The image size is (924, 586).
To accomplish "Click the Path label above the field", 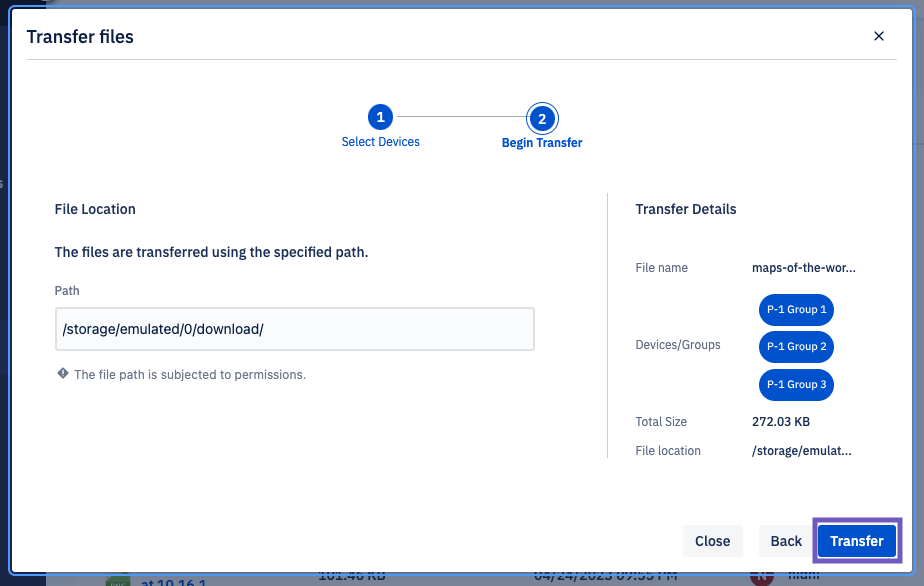I will click(x=67, y=291).
